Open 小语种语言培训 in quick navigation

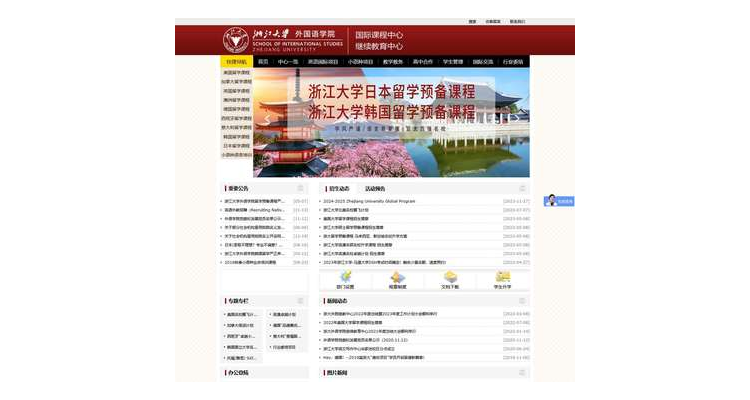coord(236,155)
